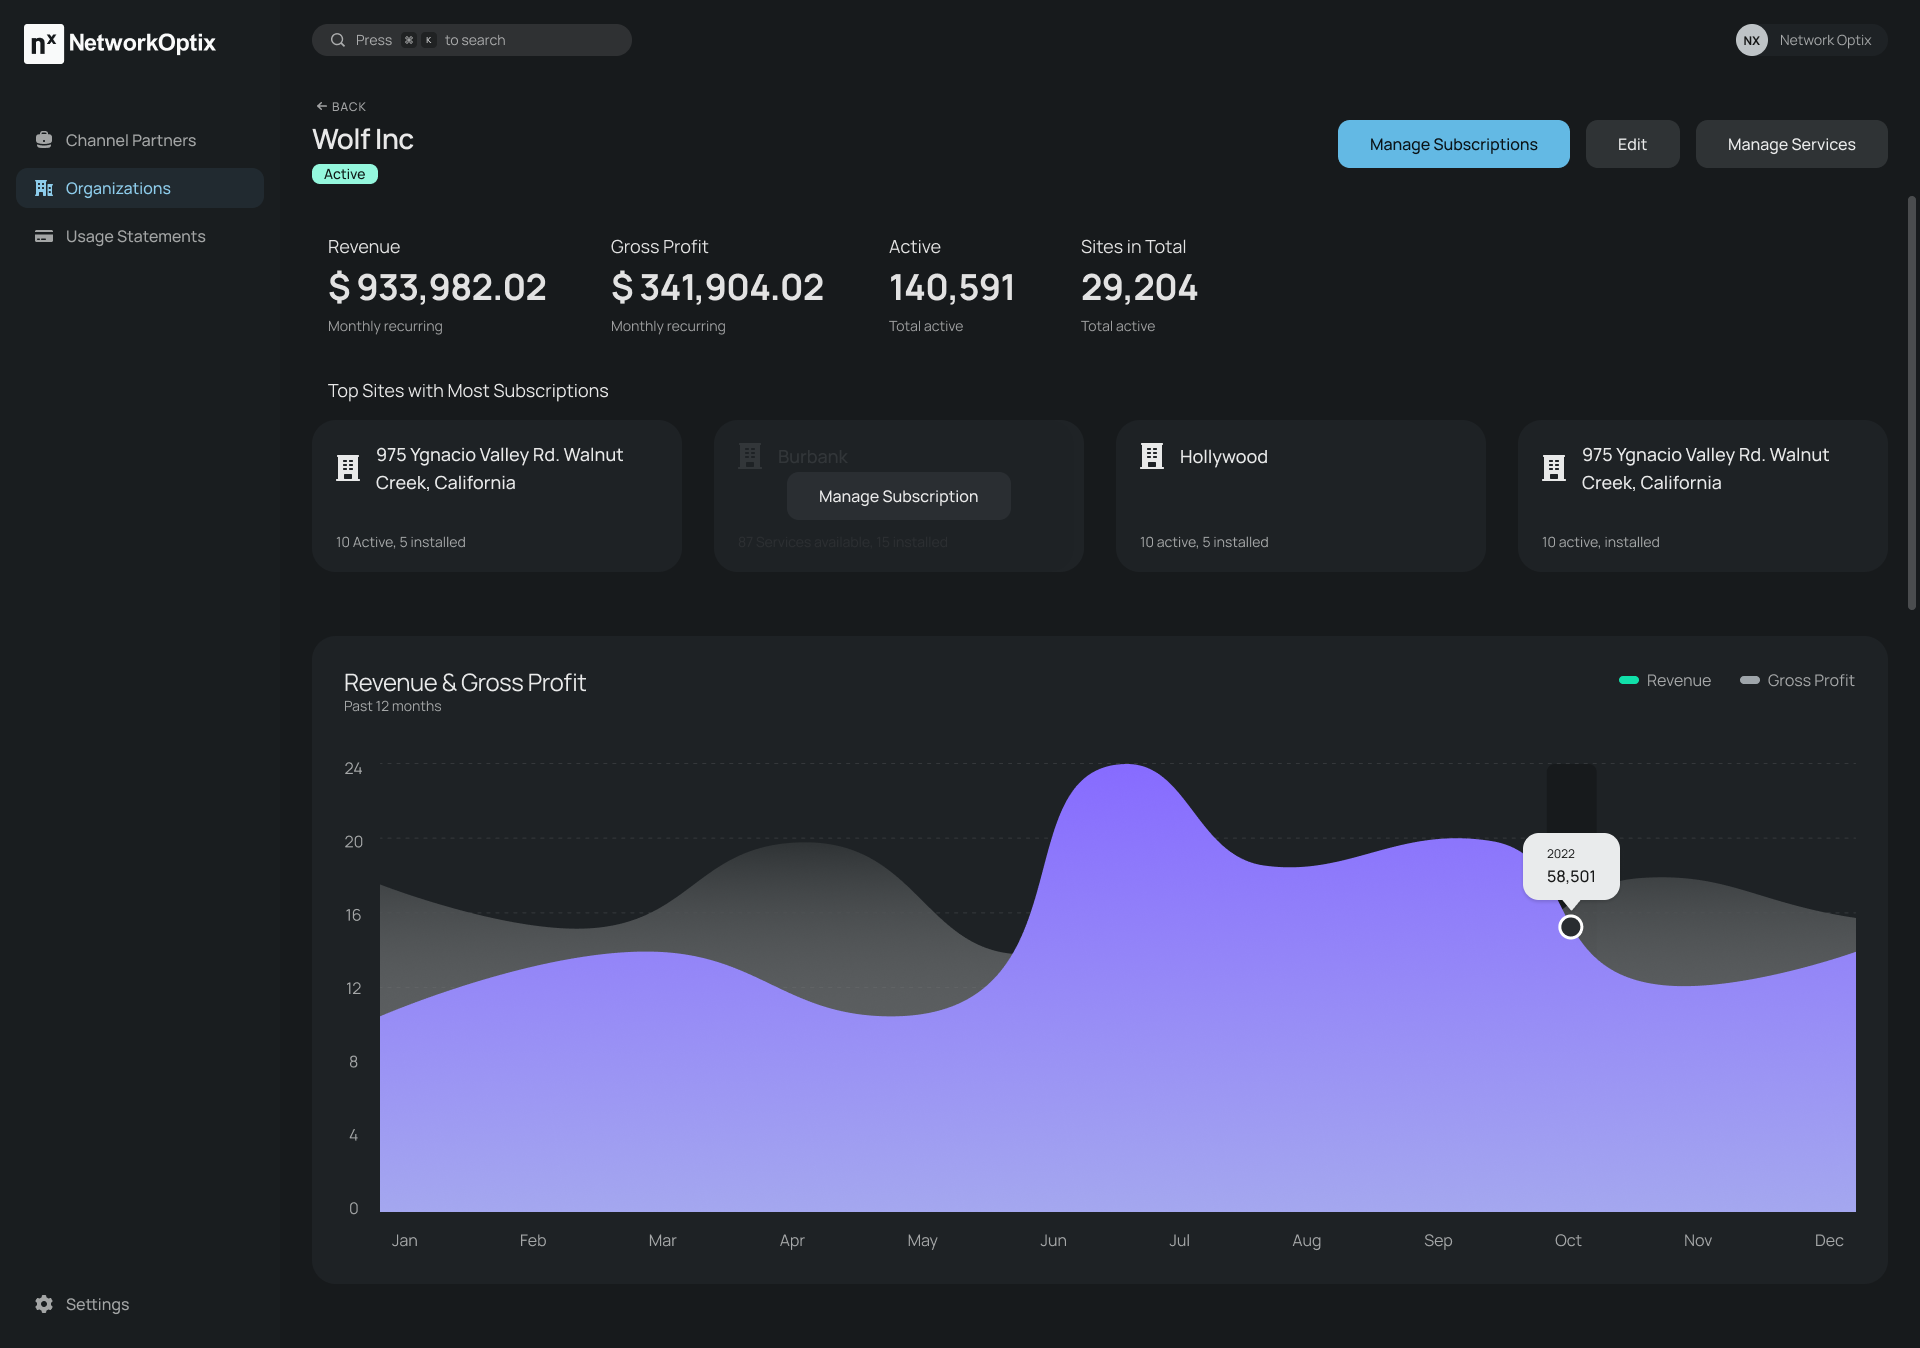Click the Wolf Inc title
1920x1348 pixels.
point(363,139)
